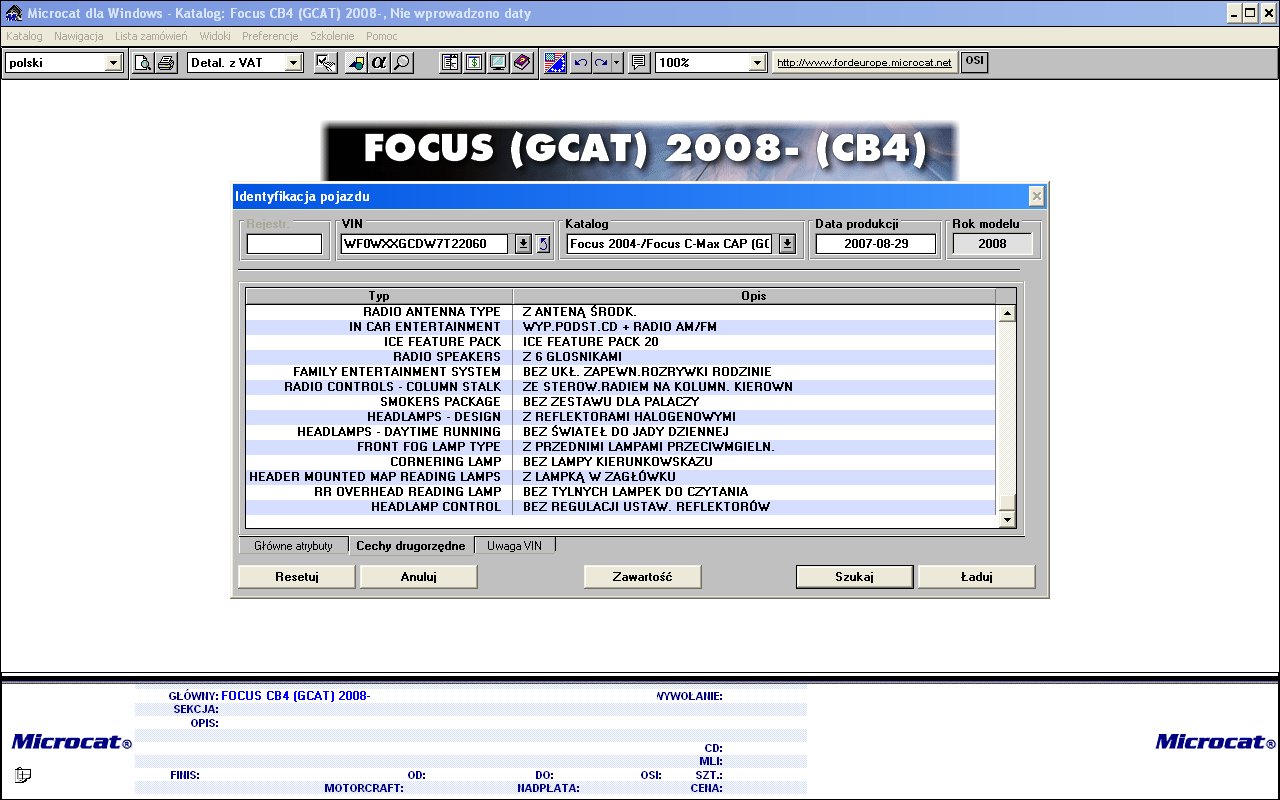Click the VIN input field
This screenshot has height=800, width=1280.
[425, 244]
